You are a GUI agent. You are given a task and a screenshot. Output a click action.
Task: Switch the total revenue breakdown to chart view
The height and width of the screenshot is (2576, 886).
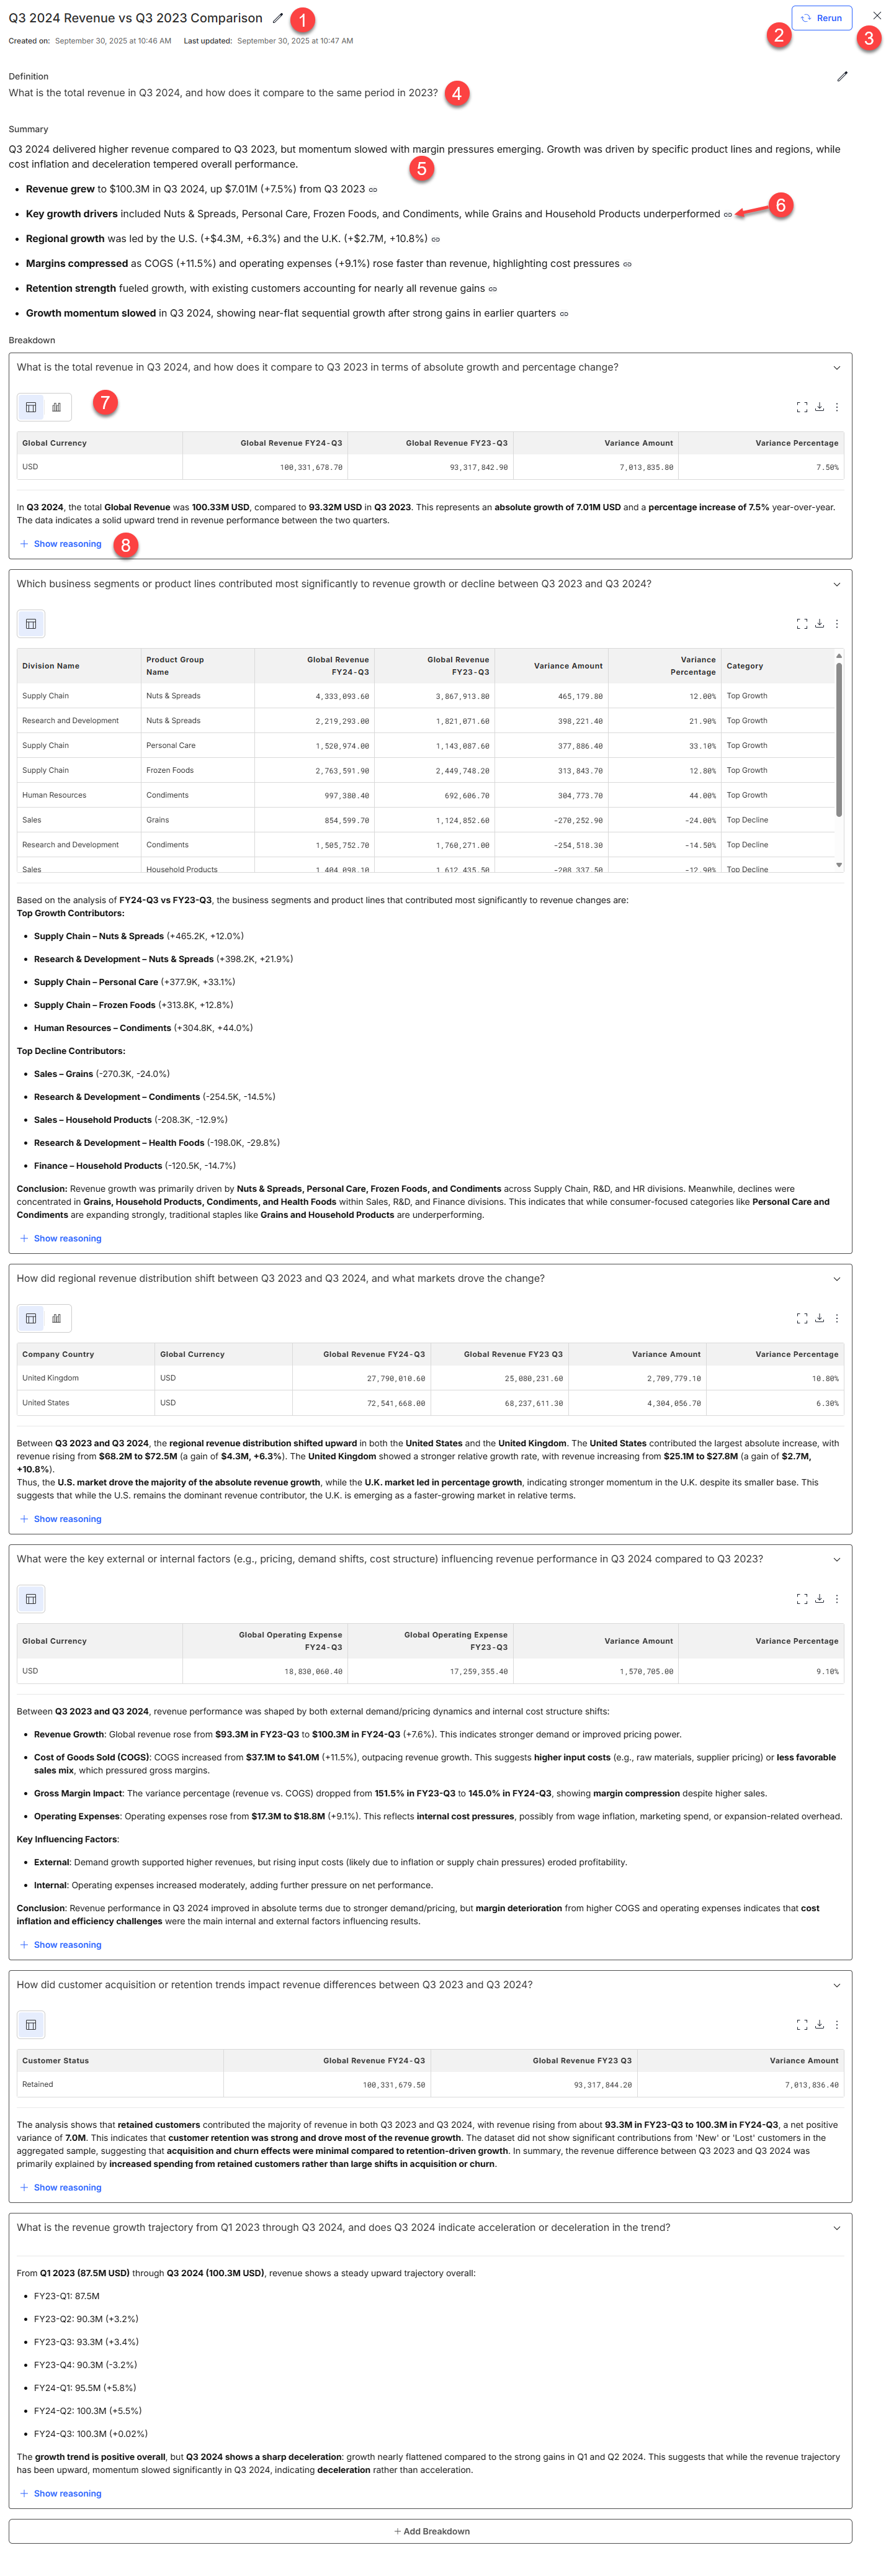tap(57, 407)
